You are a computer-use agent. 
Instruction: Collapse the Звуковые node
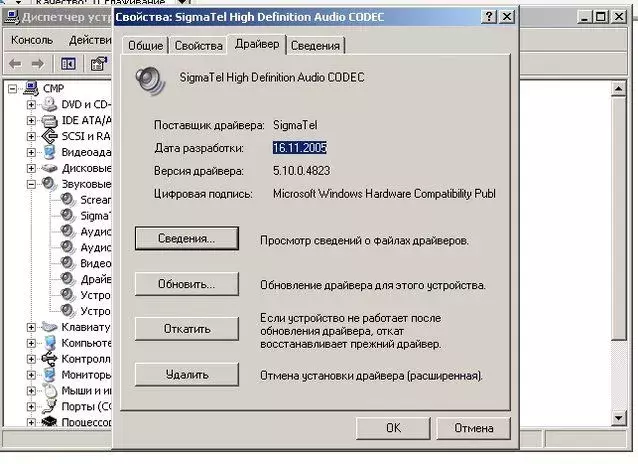(31, 184)
